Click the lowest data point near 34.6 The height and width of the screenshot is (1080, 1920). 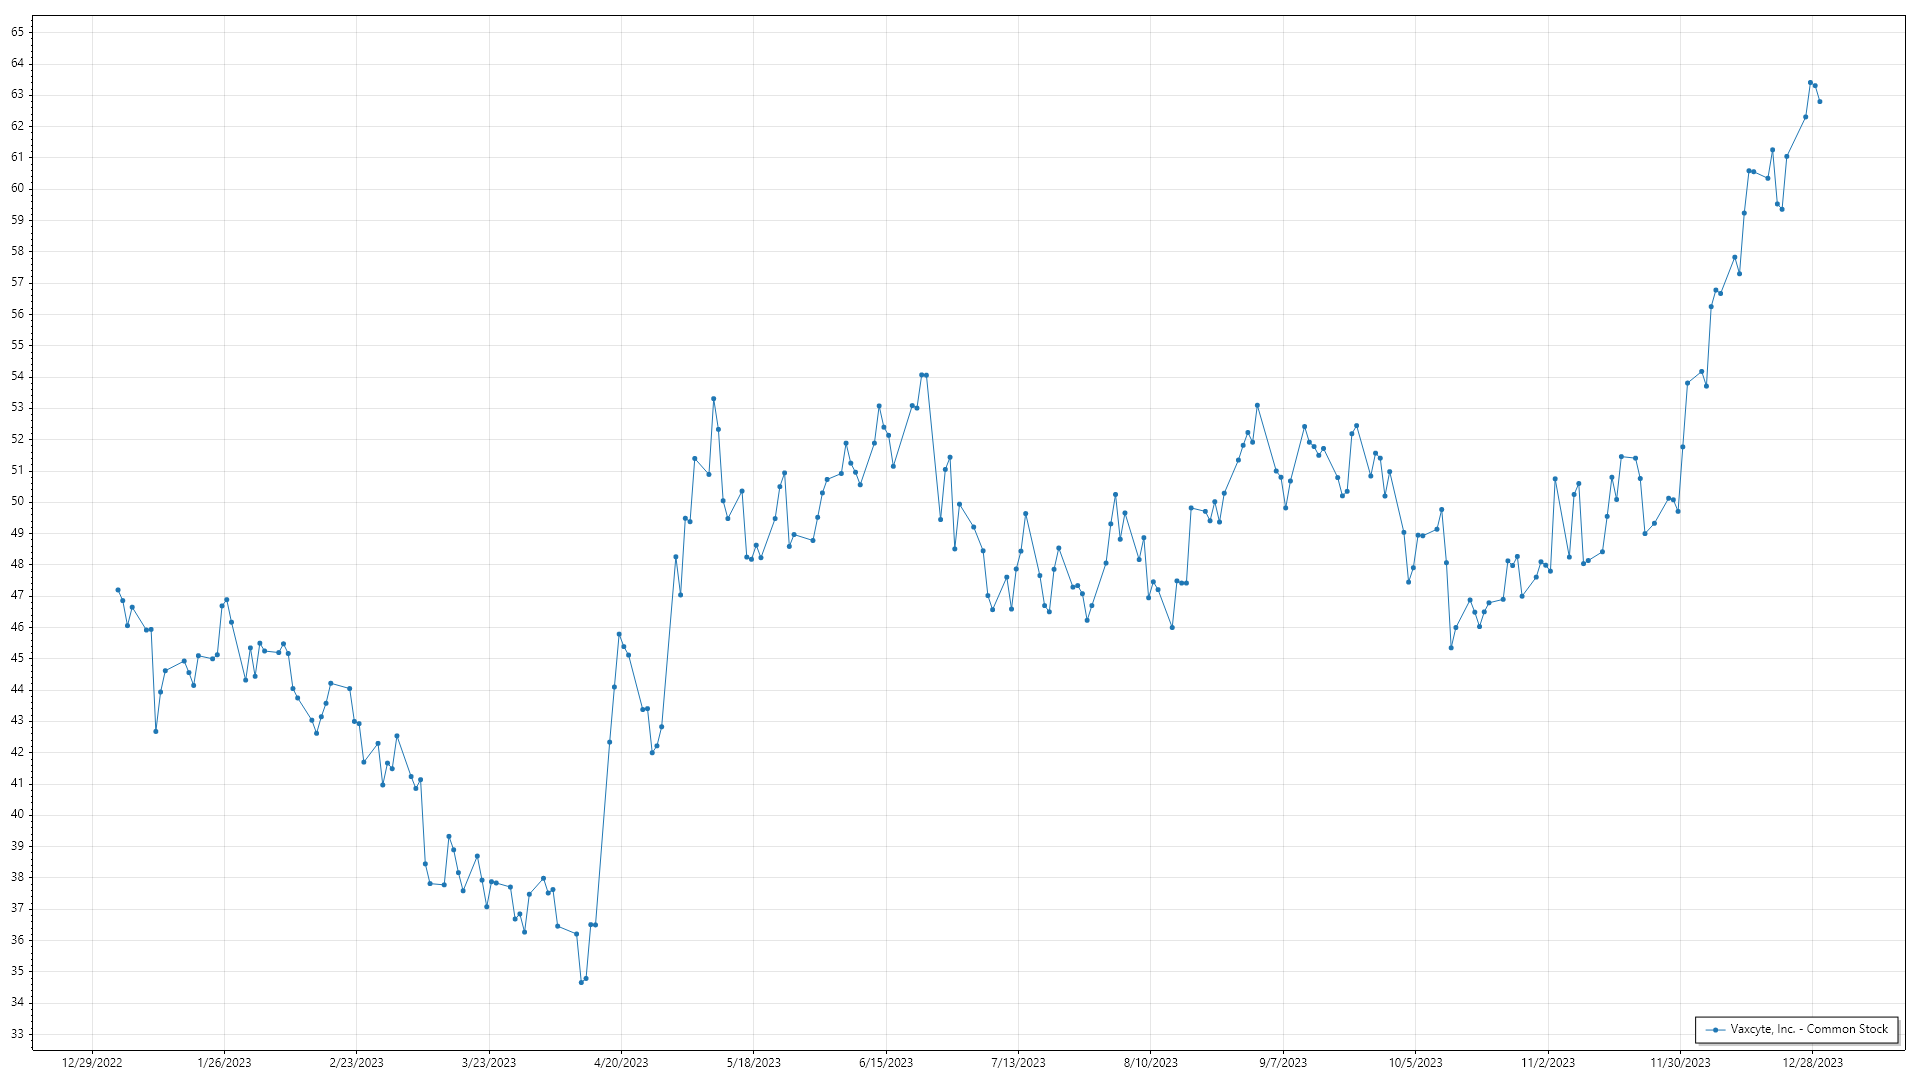click(x=581, y=982)
